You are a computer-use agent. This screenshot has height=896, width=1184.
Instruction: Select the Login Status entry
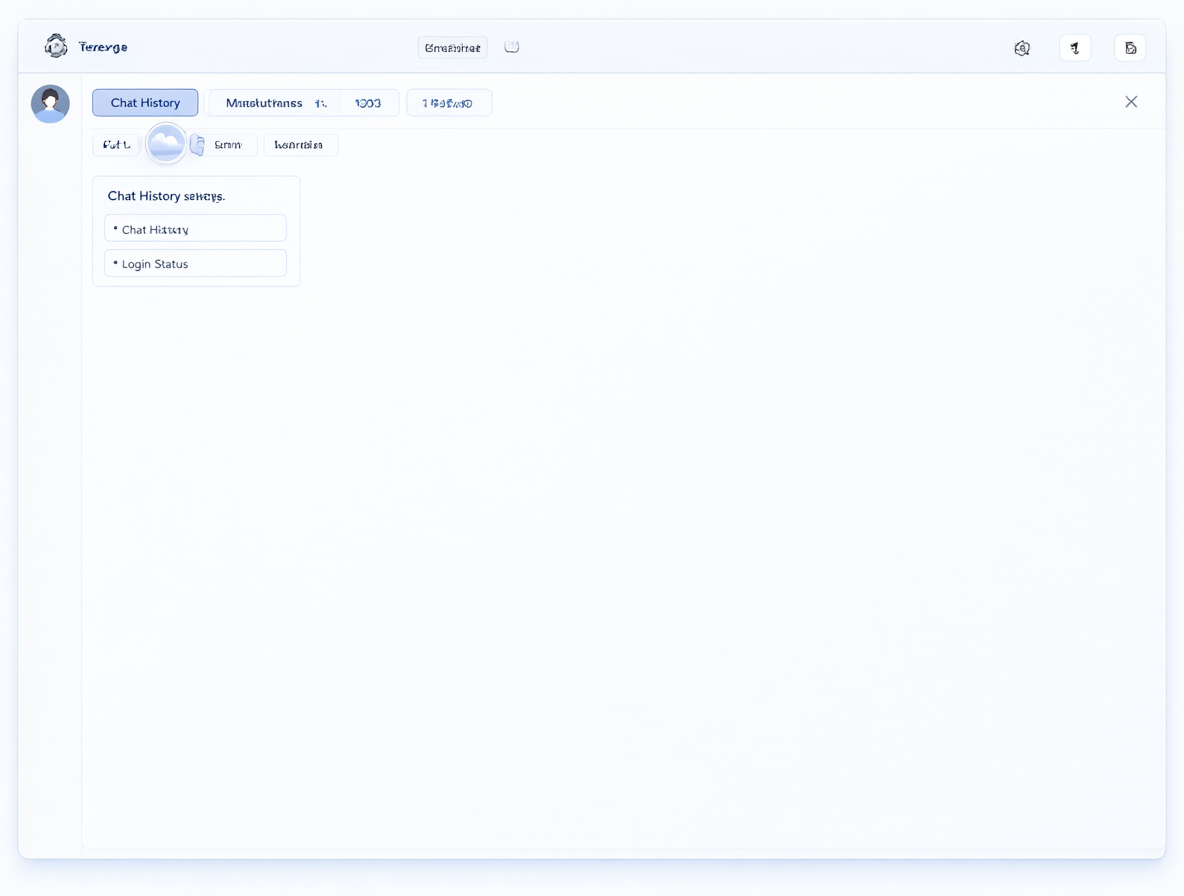[x=196, y=263]
